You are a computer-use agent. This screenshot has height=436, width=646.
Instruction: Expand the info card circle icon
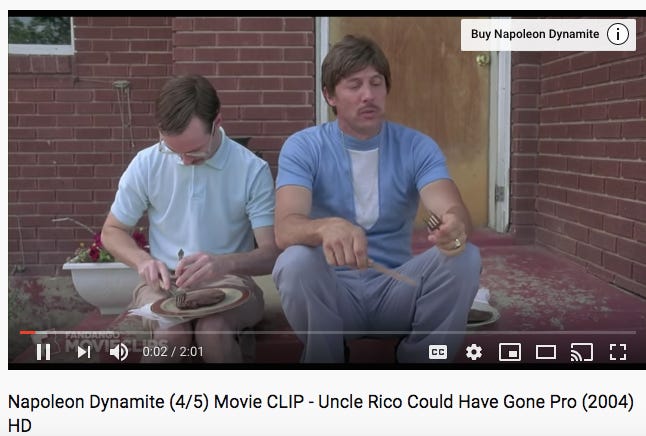pyautogui.click(x=618, y=34)
